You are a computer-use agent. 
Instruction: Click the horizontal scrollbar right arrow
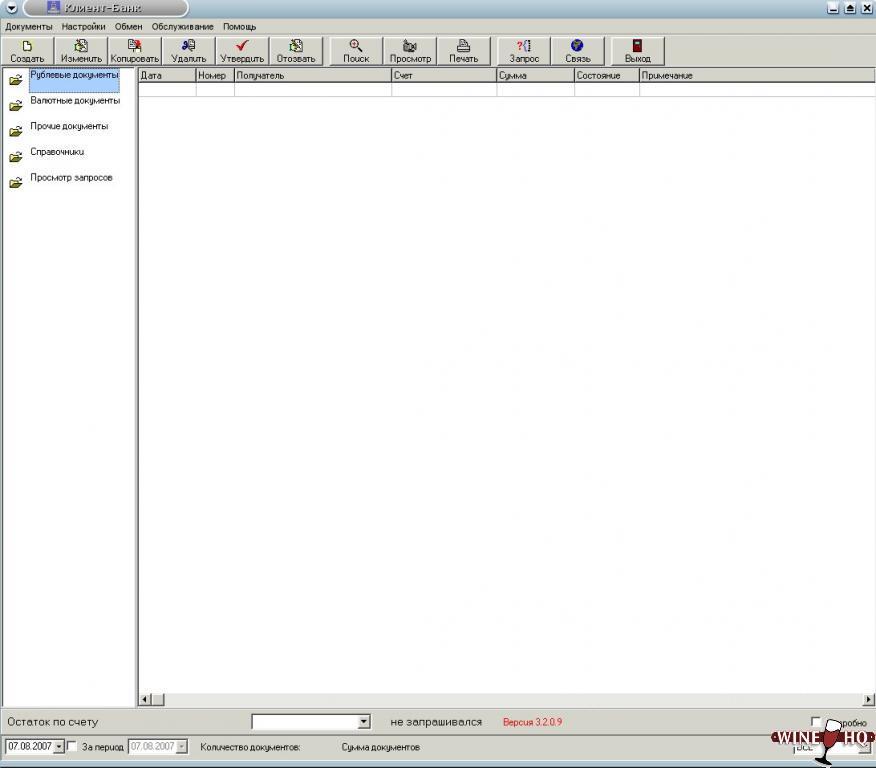click(868, 700)
